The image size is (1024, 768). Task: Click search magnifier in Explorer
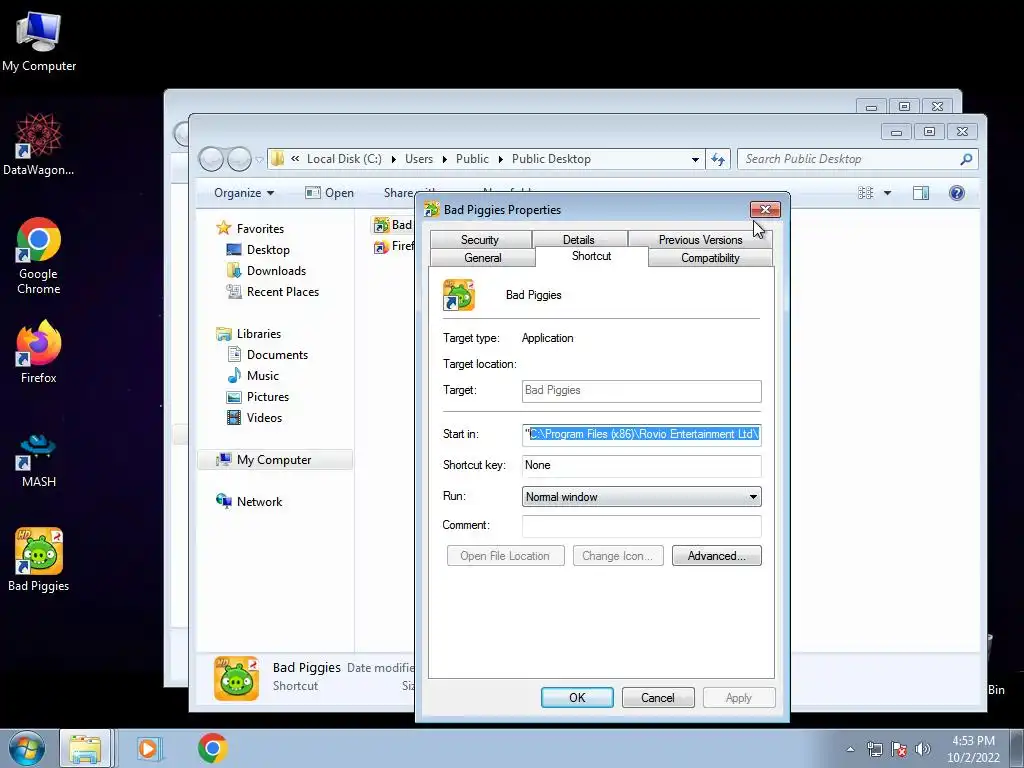tap(966, 159)
